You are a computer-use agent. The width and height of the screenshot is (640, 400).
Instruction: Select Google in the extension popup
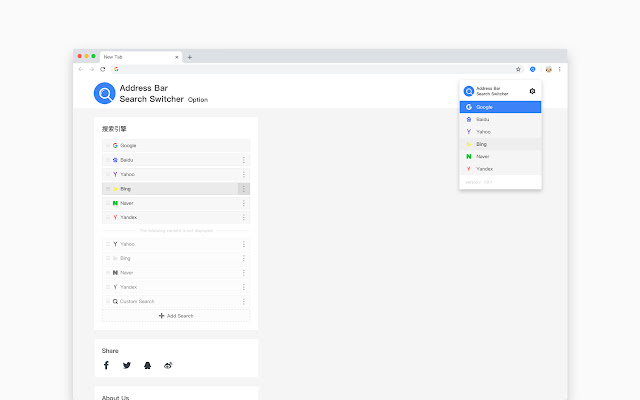click(500, 106)
